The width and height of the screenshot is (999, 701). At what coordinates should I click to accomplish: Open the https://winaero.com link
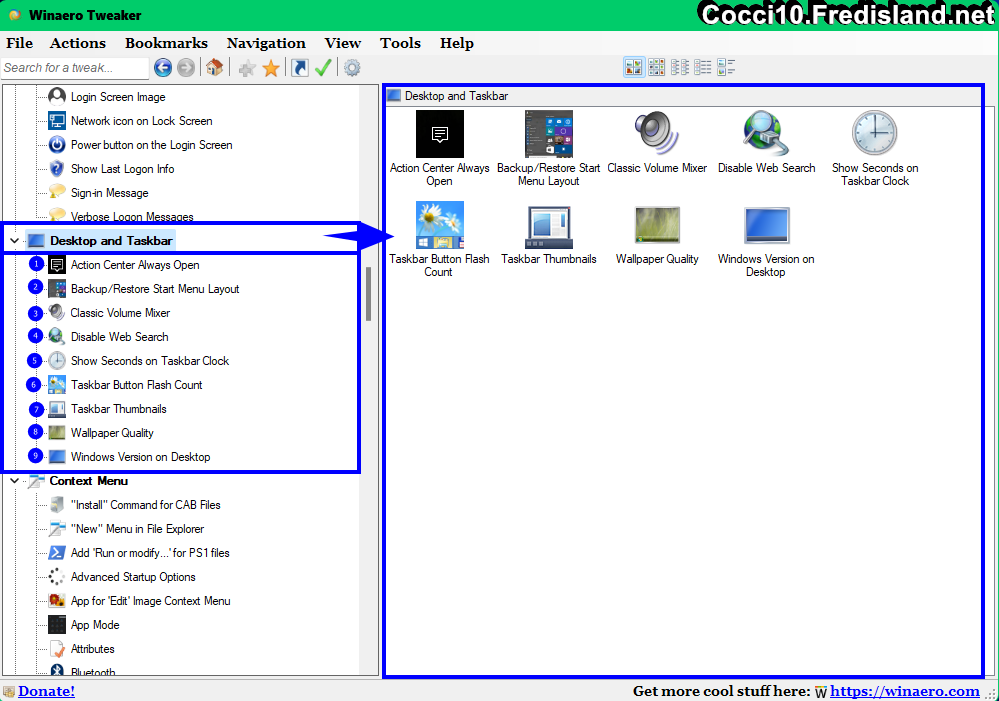pyautogui.click(x=905, y=691)
